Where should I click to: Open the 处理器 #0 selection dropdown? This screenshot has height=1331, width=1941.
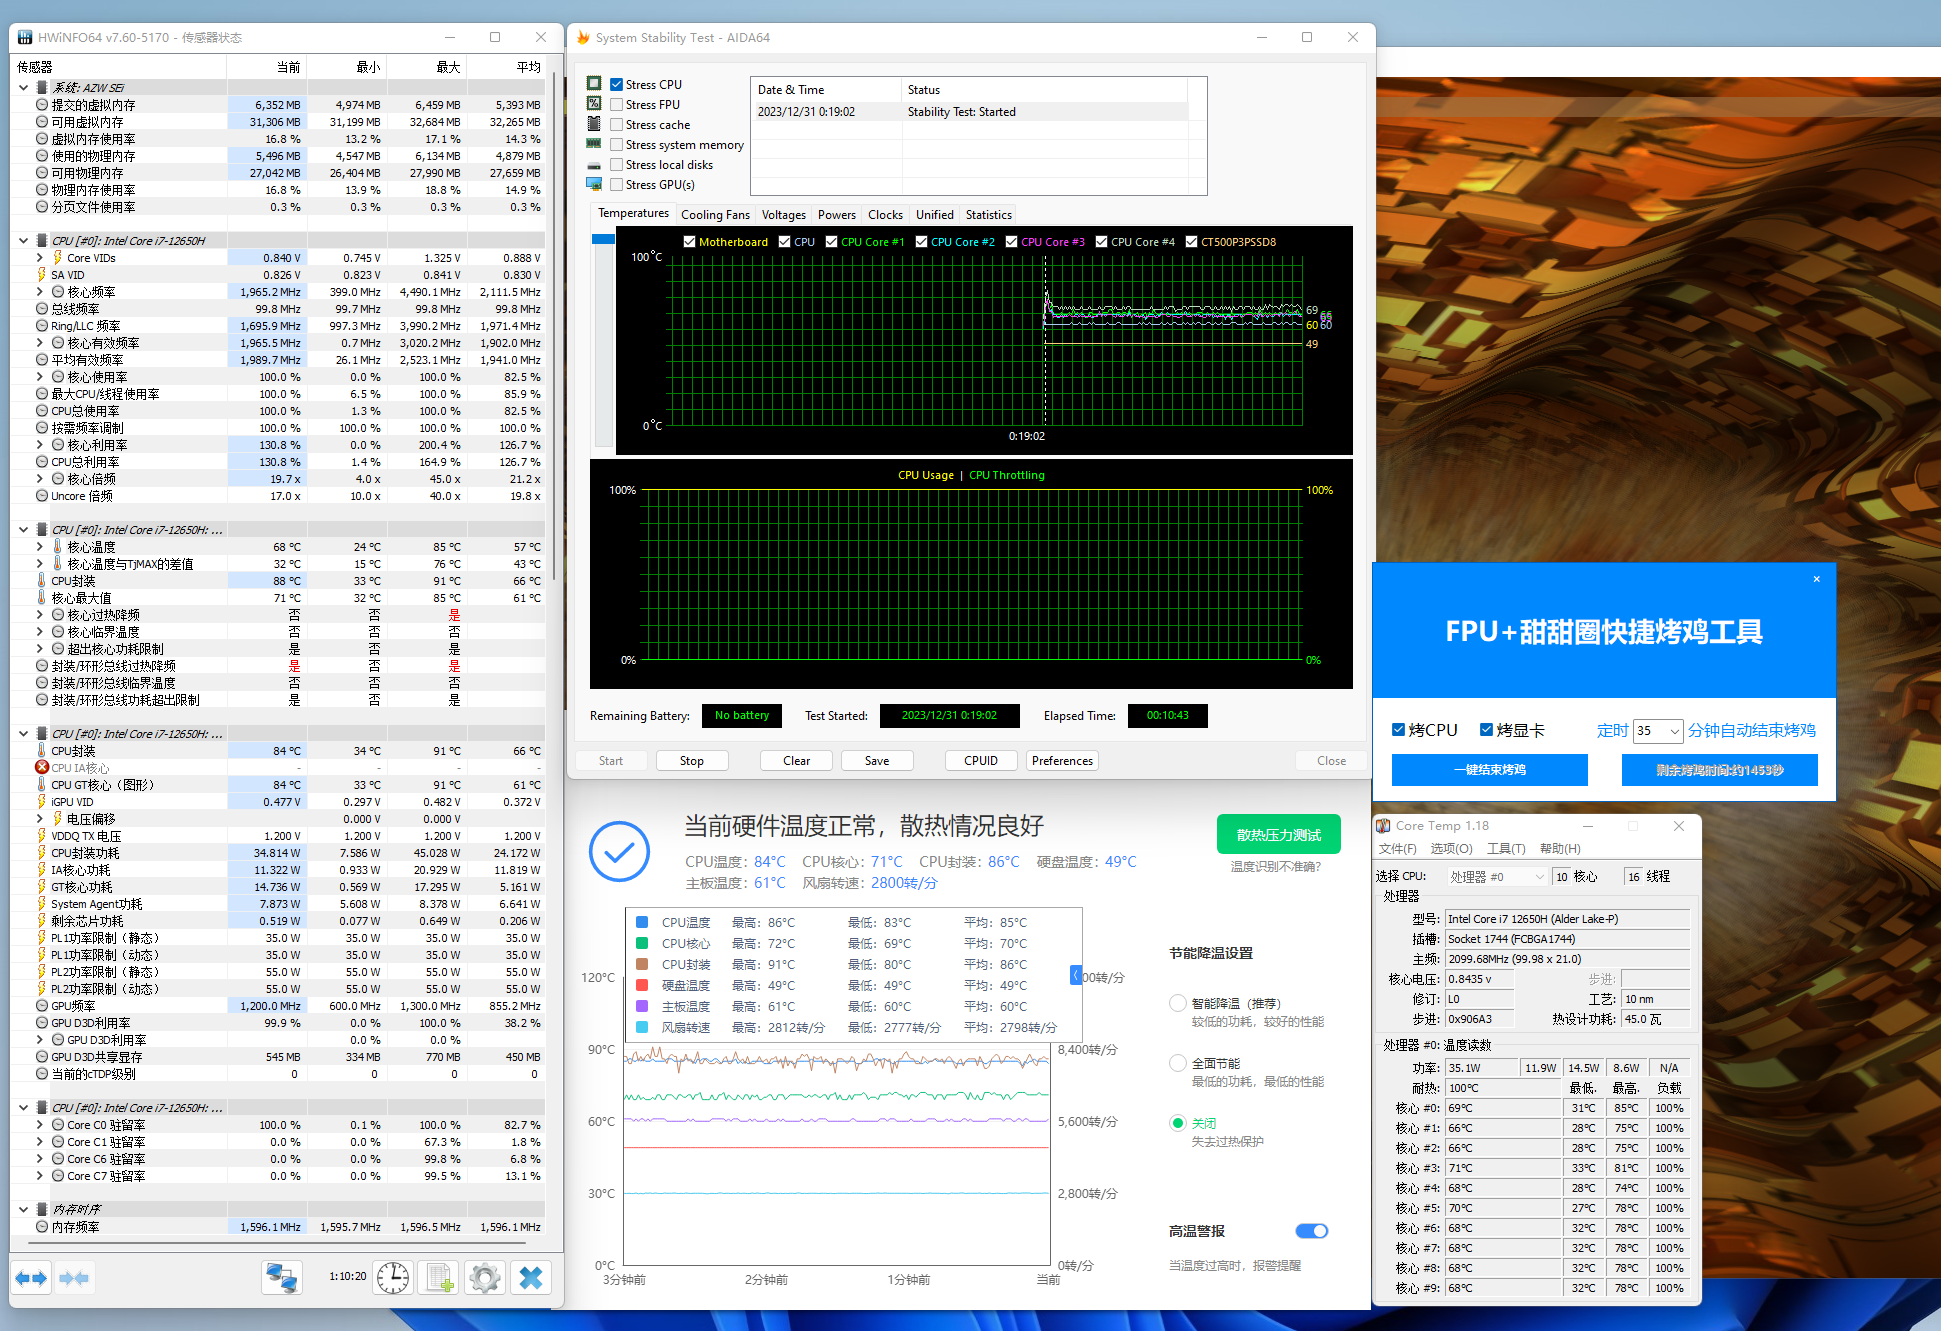(x=1496, y=877)
